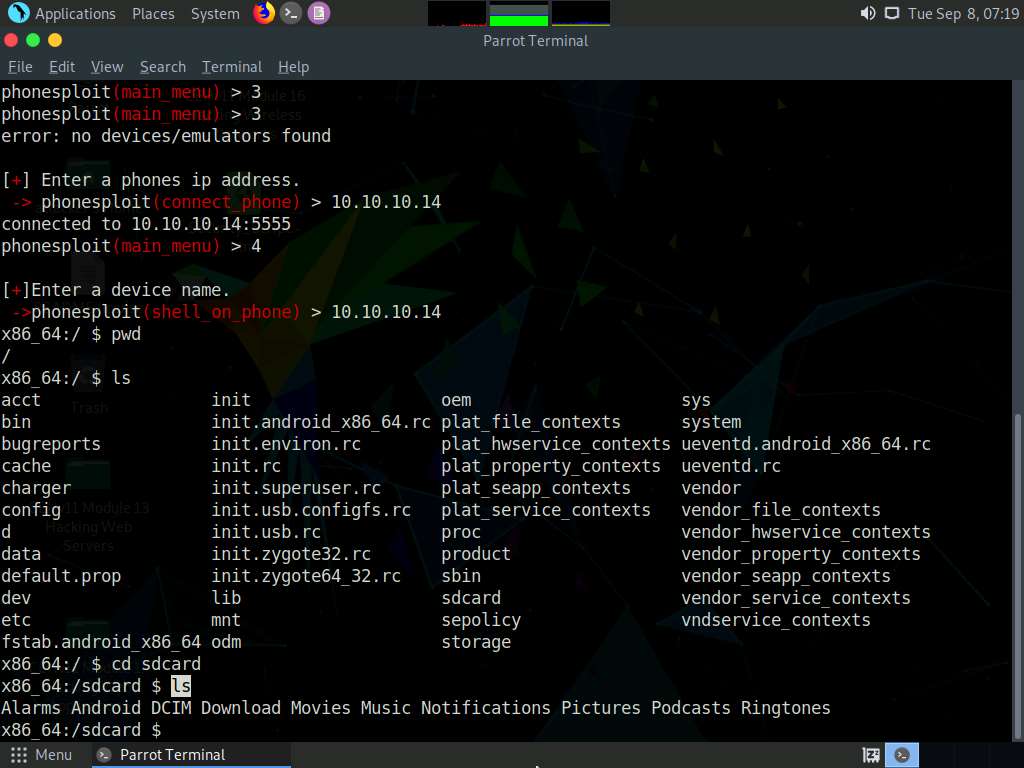The width and height of the screenshot is (1024, 768).
Task: Open the Places menu
Action: tap(152, 13)
